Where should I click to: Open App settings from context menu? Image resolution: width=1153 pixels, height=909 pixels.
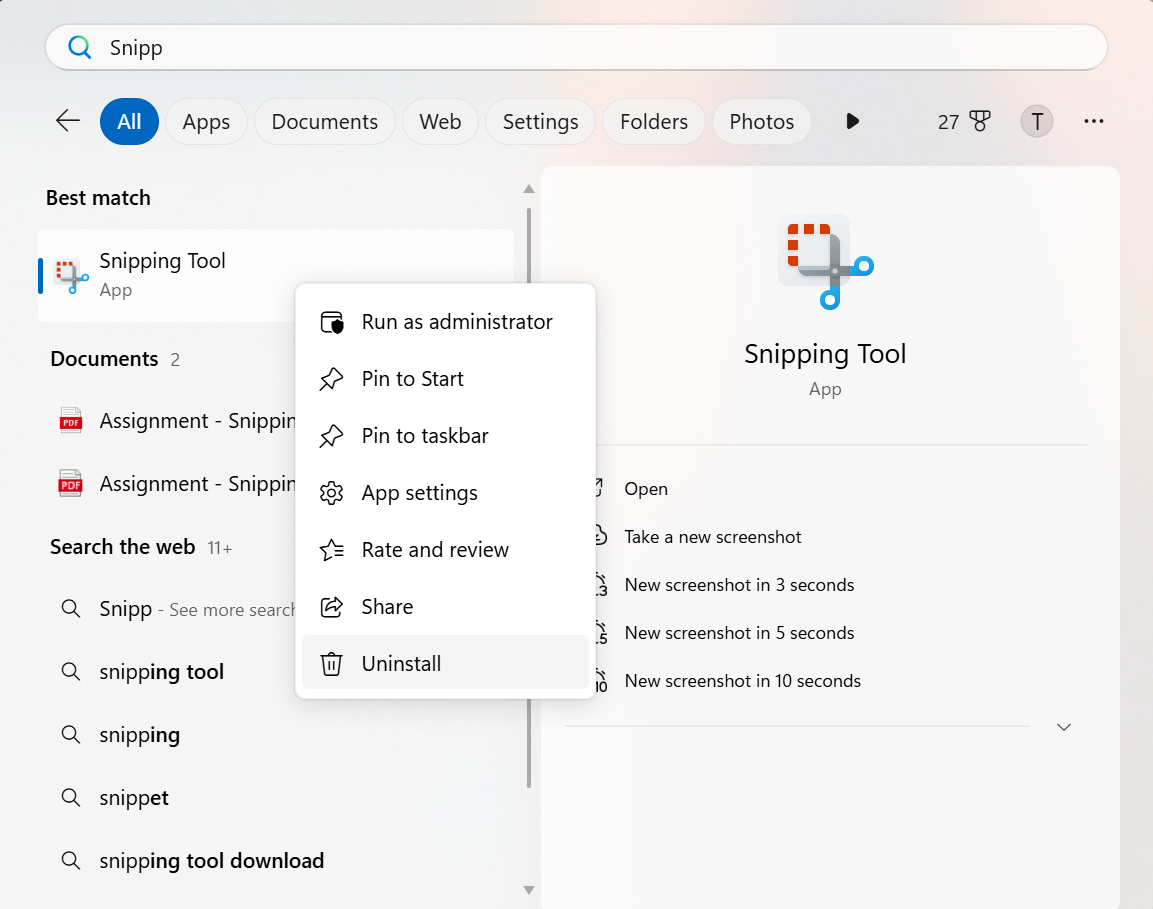[445, 493]
